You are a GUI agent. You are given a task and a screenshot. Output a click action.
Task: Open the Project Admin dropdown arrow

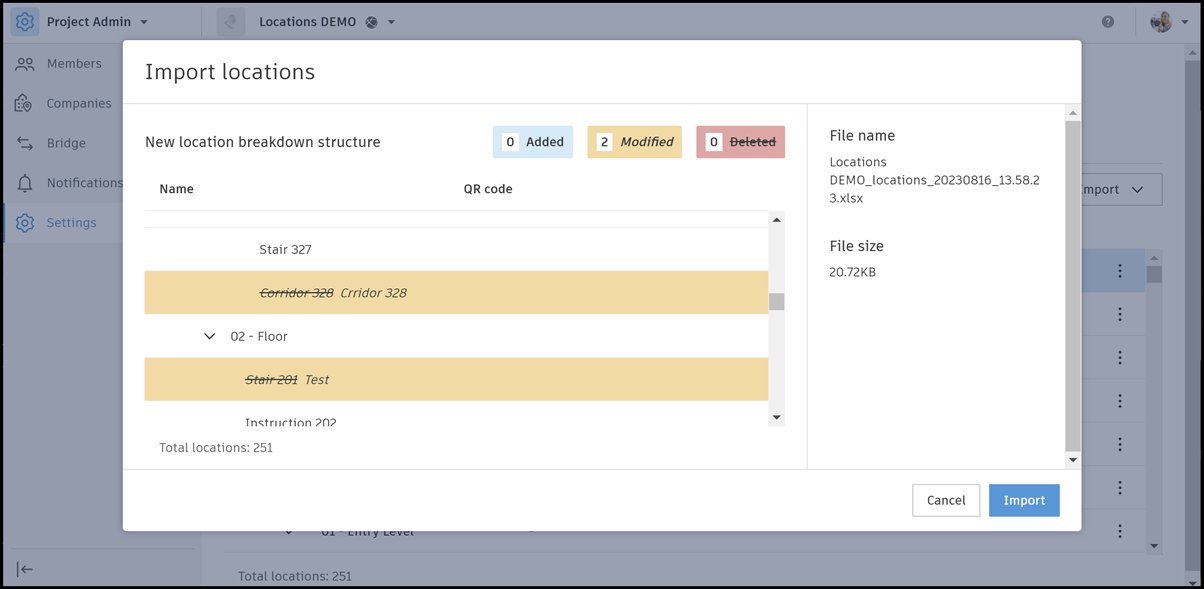pyautogui.click(x=144, y=22)
